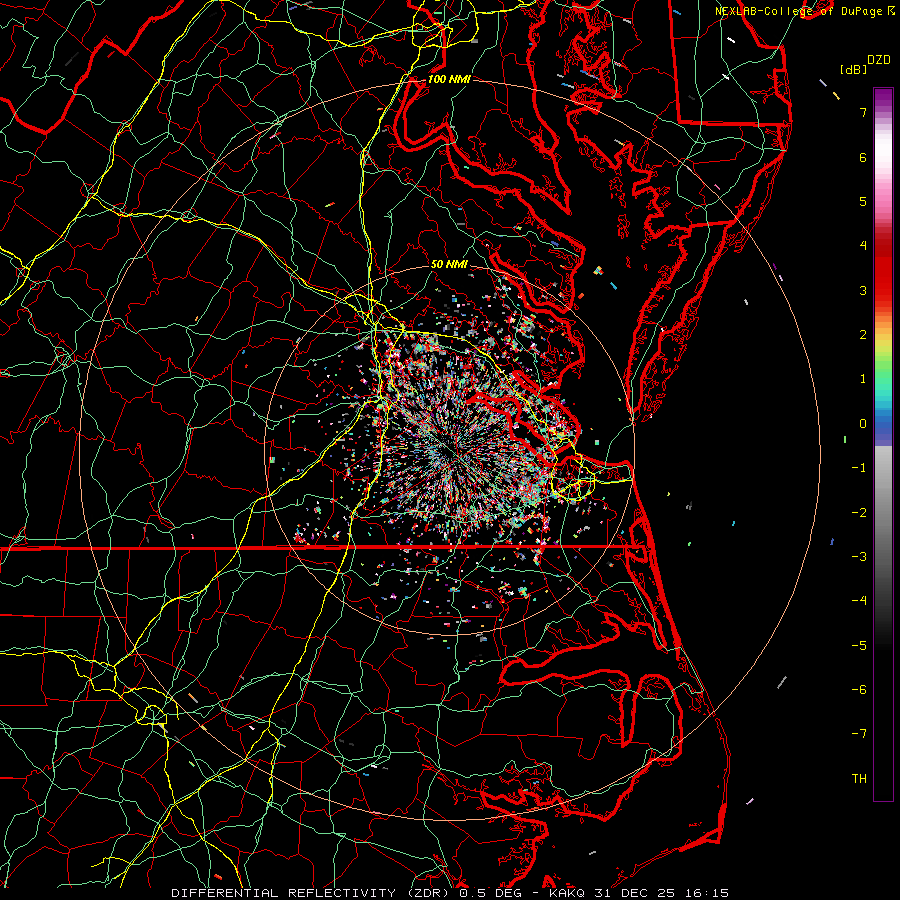The image size is (900, 900).
Task: Click the -7 value on the scale
Action: point(859,734)
